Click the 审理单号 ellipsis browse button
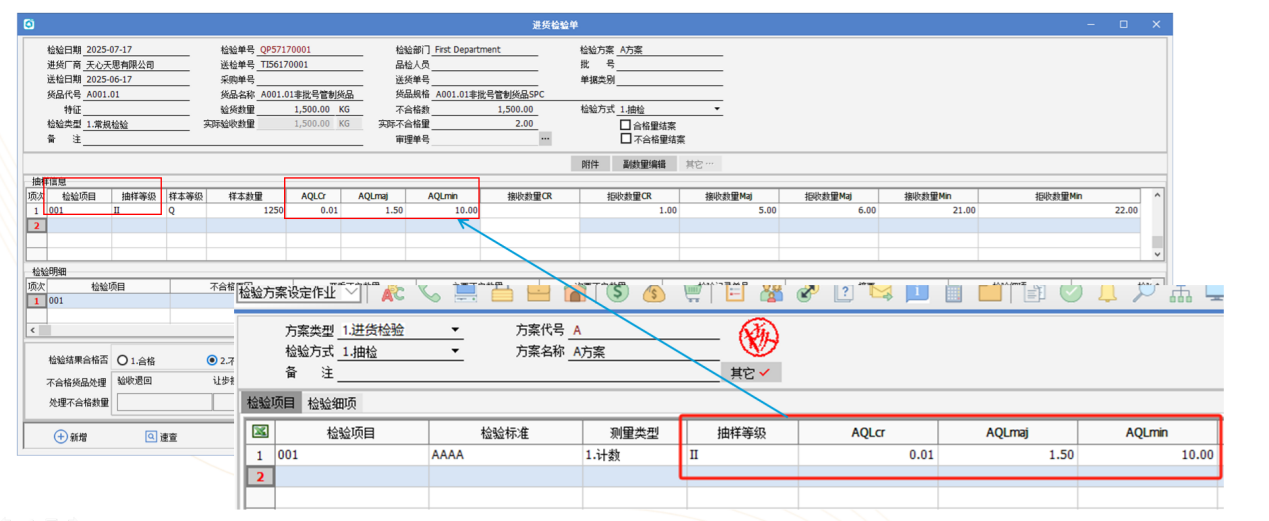The image size is (1269, 521). [545, 139]
